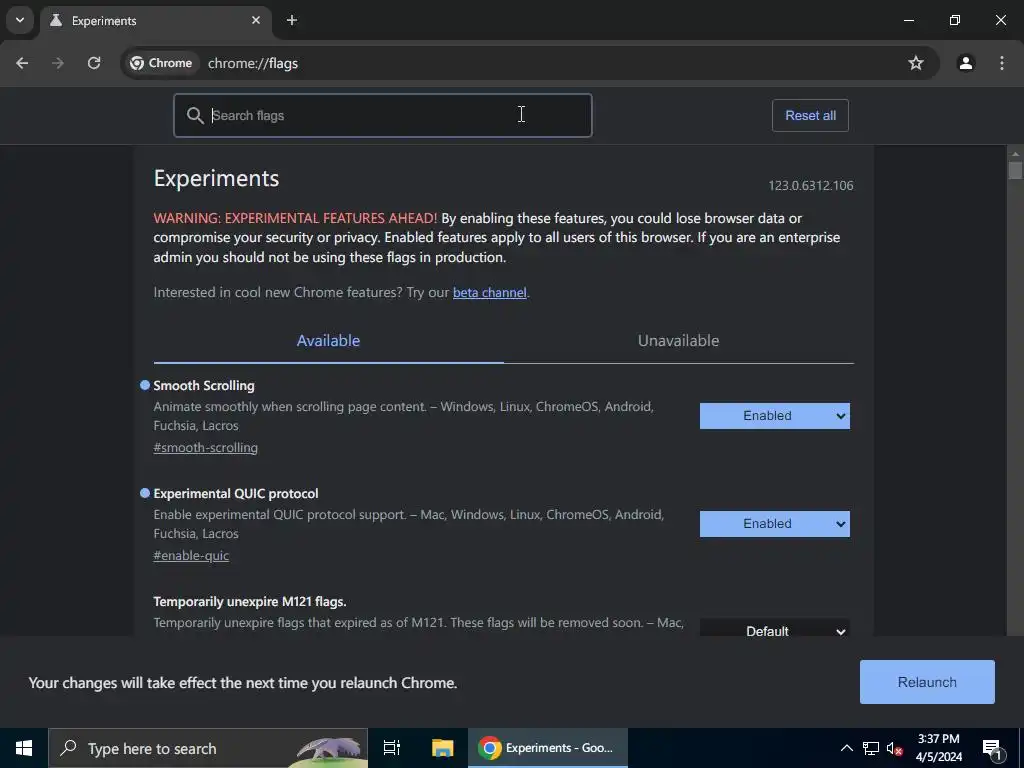Click the magnifier icon in Search flags
The height and width of the screenshot is (768, 1024).
[195, 116]
